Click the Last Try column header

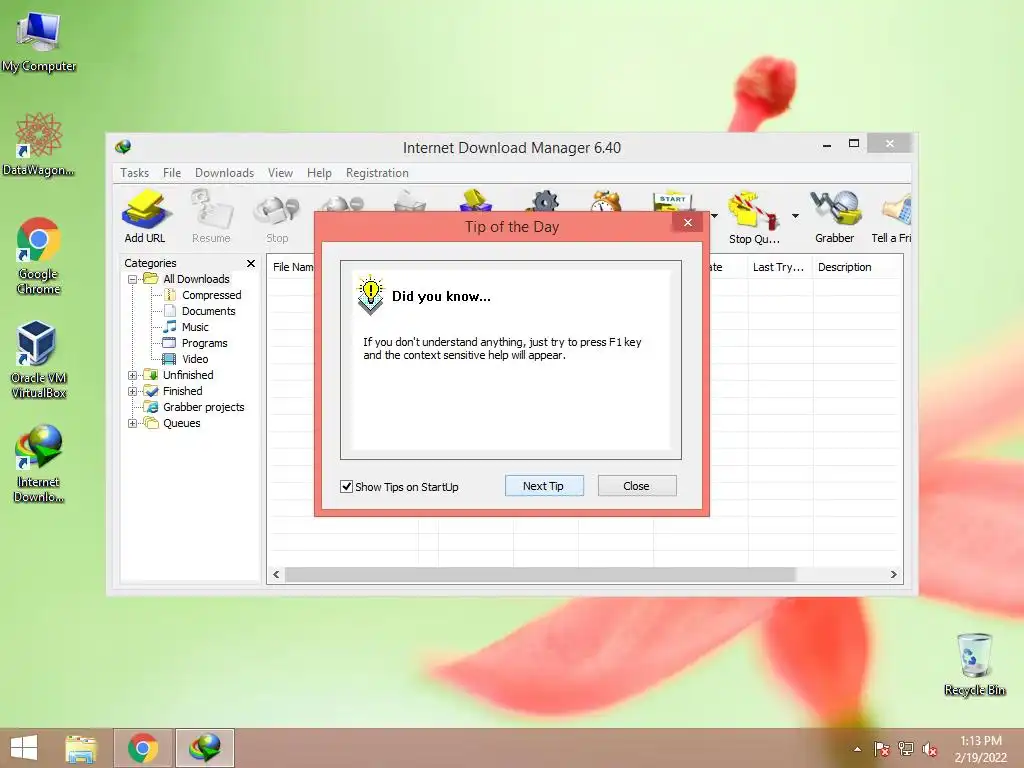pos(778,267)
